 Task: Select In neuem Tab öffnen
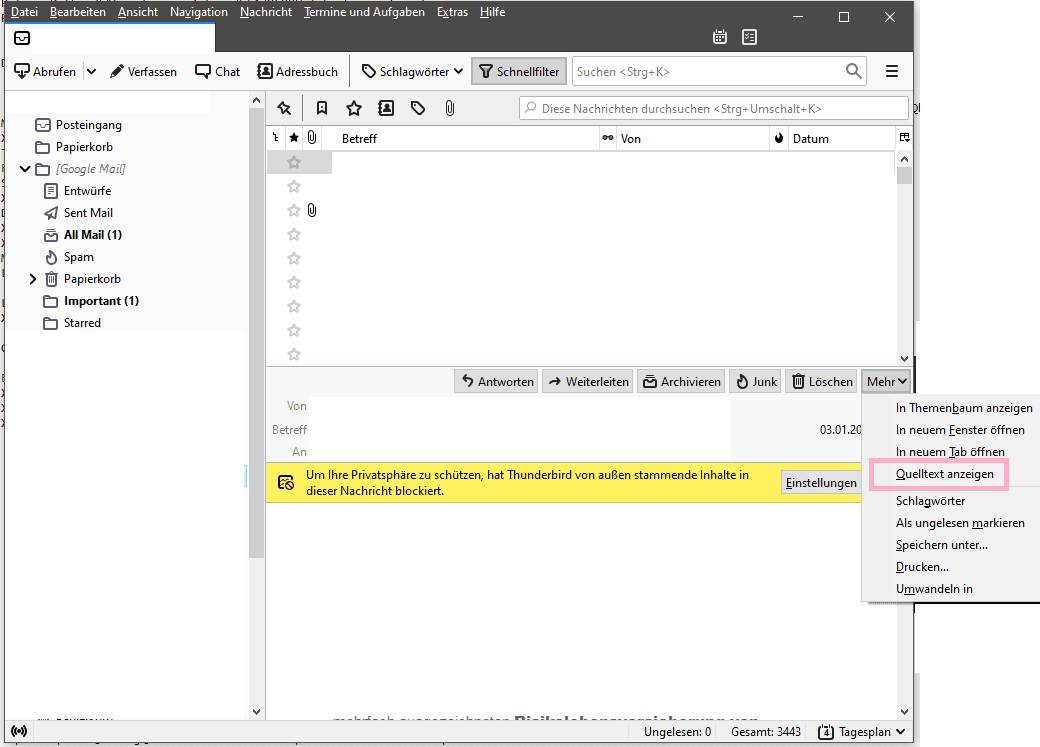point(950,452)
